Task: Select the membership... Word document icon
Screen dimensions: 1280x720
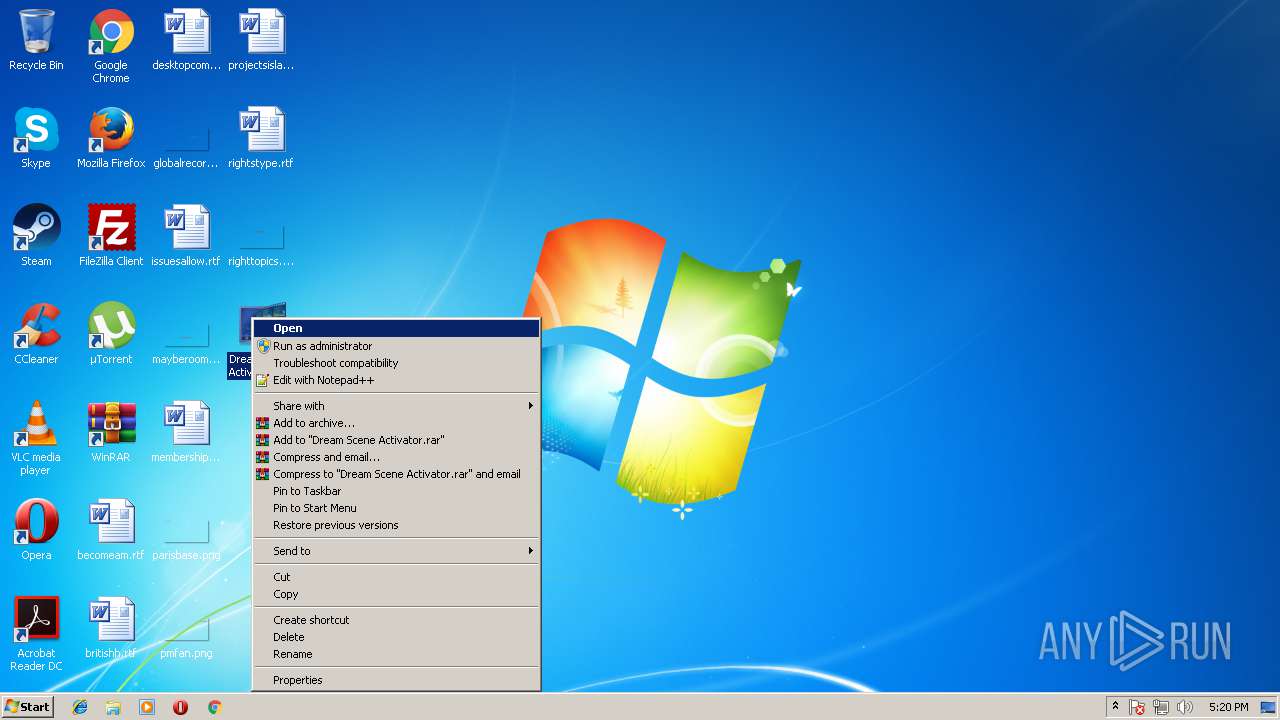Action: click(186, 432)
